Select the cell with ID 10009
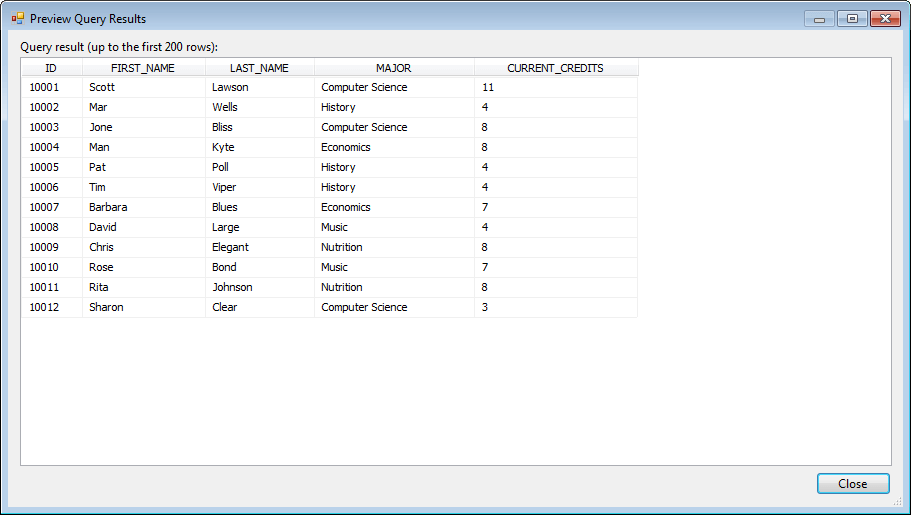 (52, 248)
